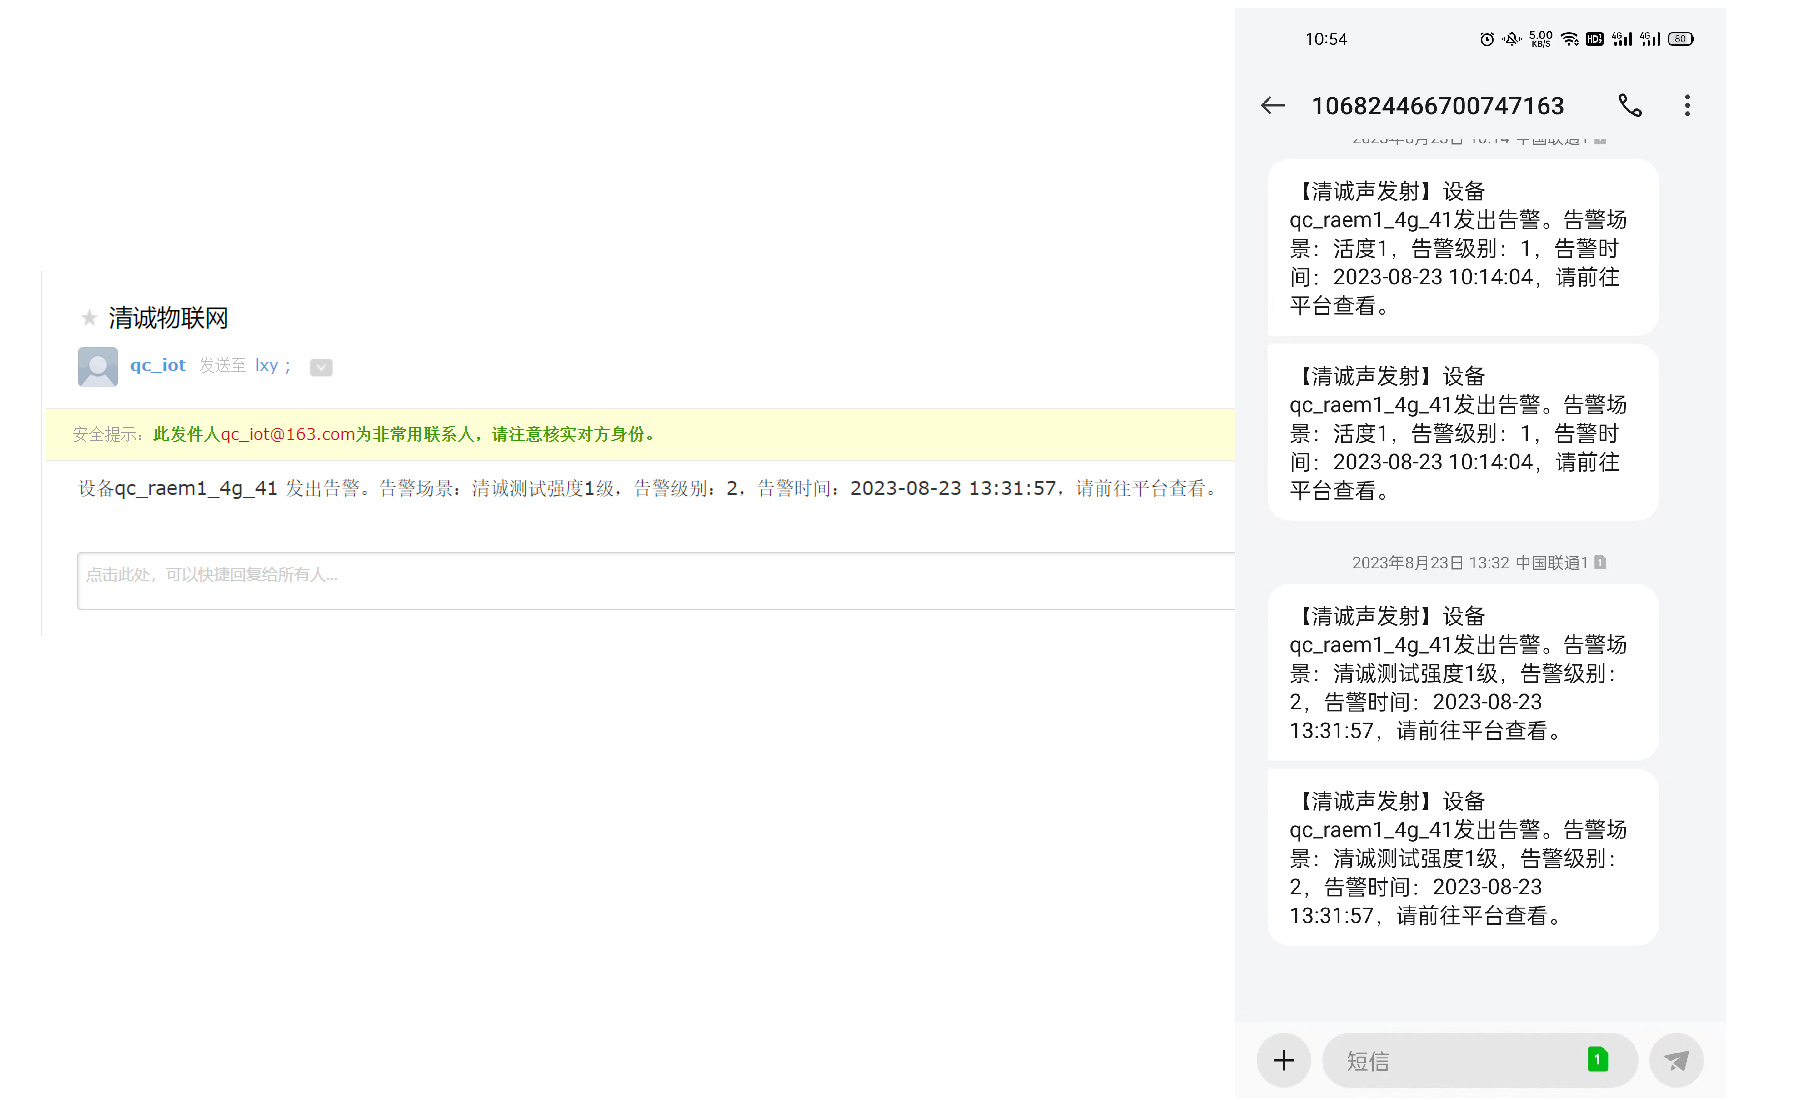
Task: Select the 13:32 alarm message bubble
Action: coord(1460,673)
